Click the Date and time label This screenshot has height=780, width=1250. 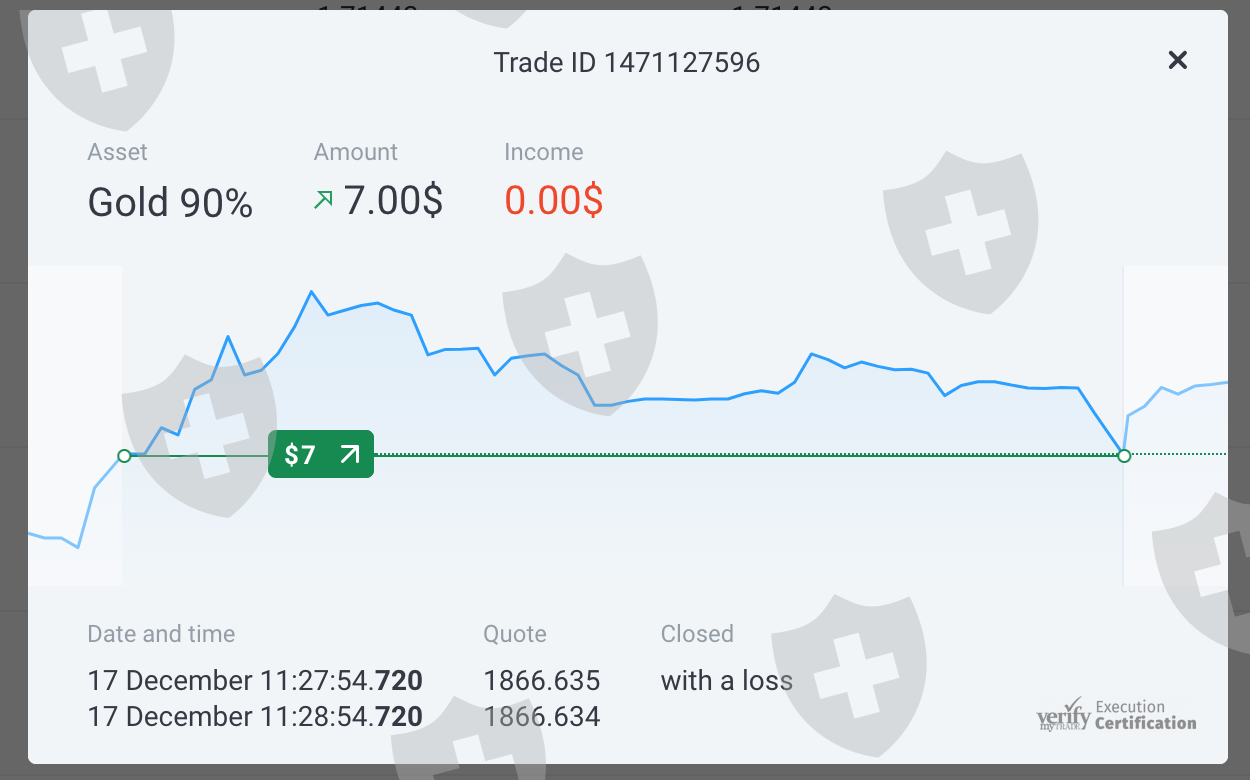tap(161, 634)
